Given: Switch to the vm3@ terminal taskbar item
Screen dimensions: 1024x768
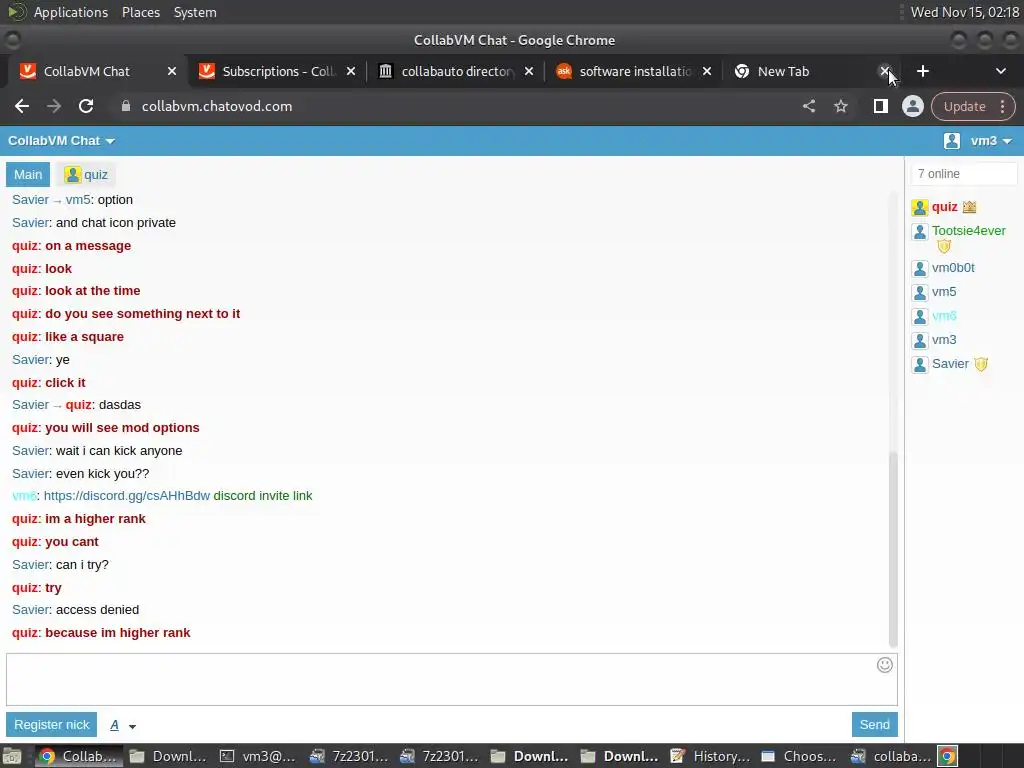Looking at the screenshot, I should click(x=258, y=756).
